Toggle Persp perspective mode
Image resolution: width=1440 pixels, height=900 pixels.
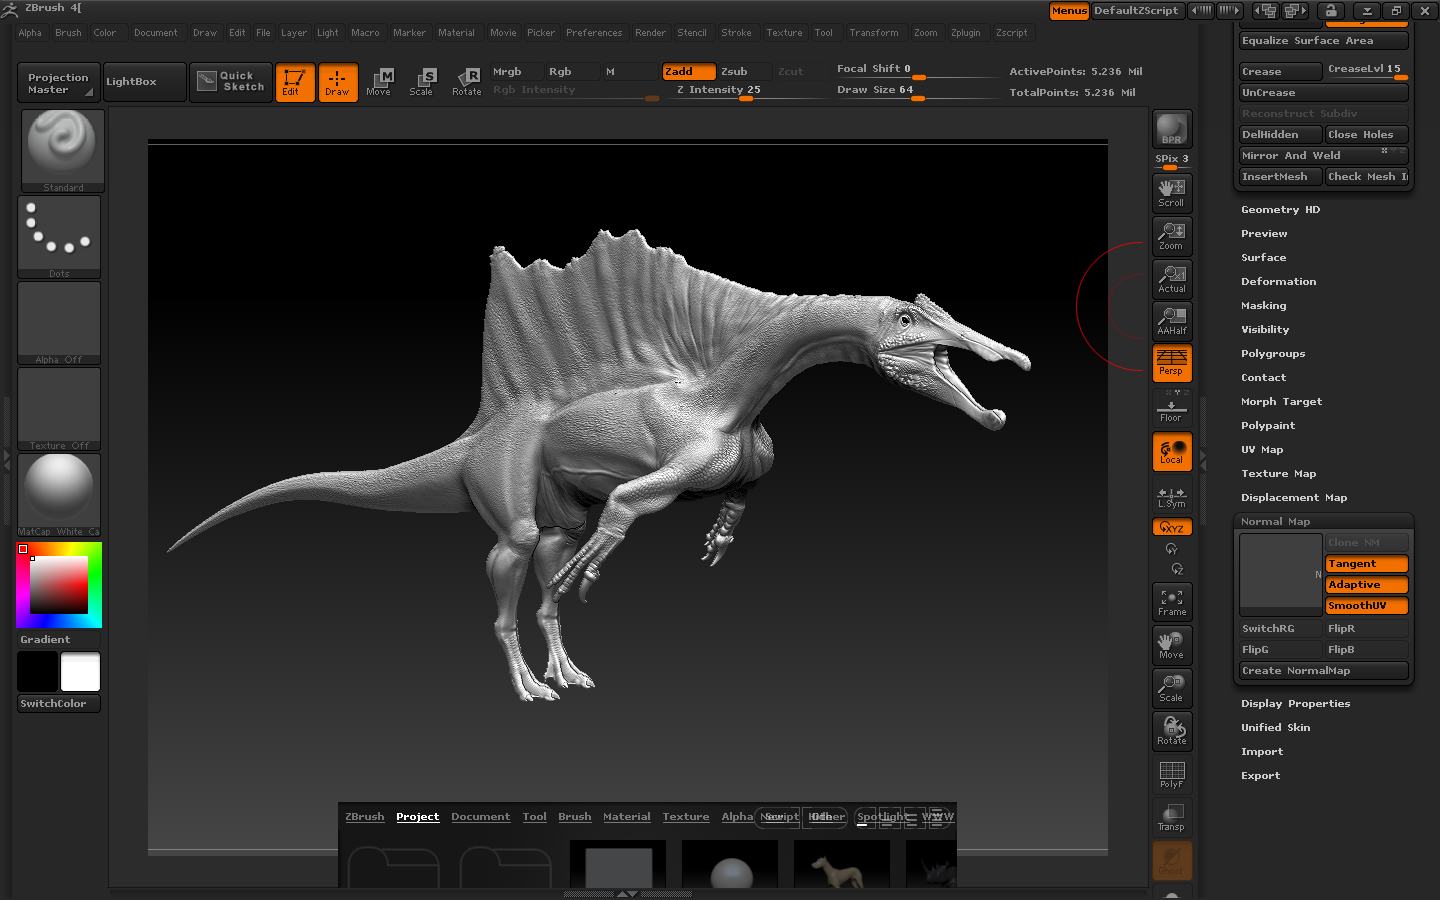tap(1171, 363)
